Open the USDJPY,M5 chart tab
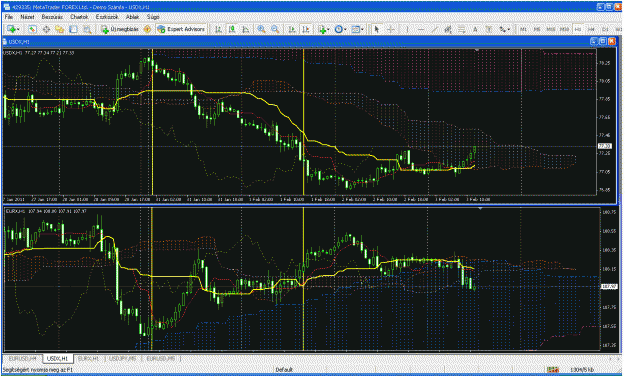The height and width of the screenshot is (376, 625). 123,358
